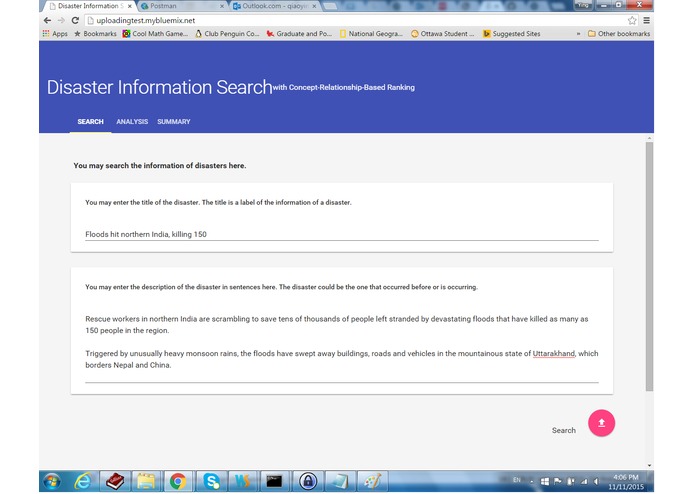Click the pink upload Search button
Screen dimensions: 695x494
(601, 423)
